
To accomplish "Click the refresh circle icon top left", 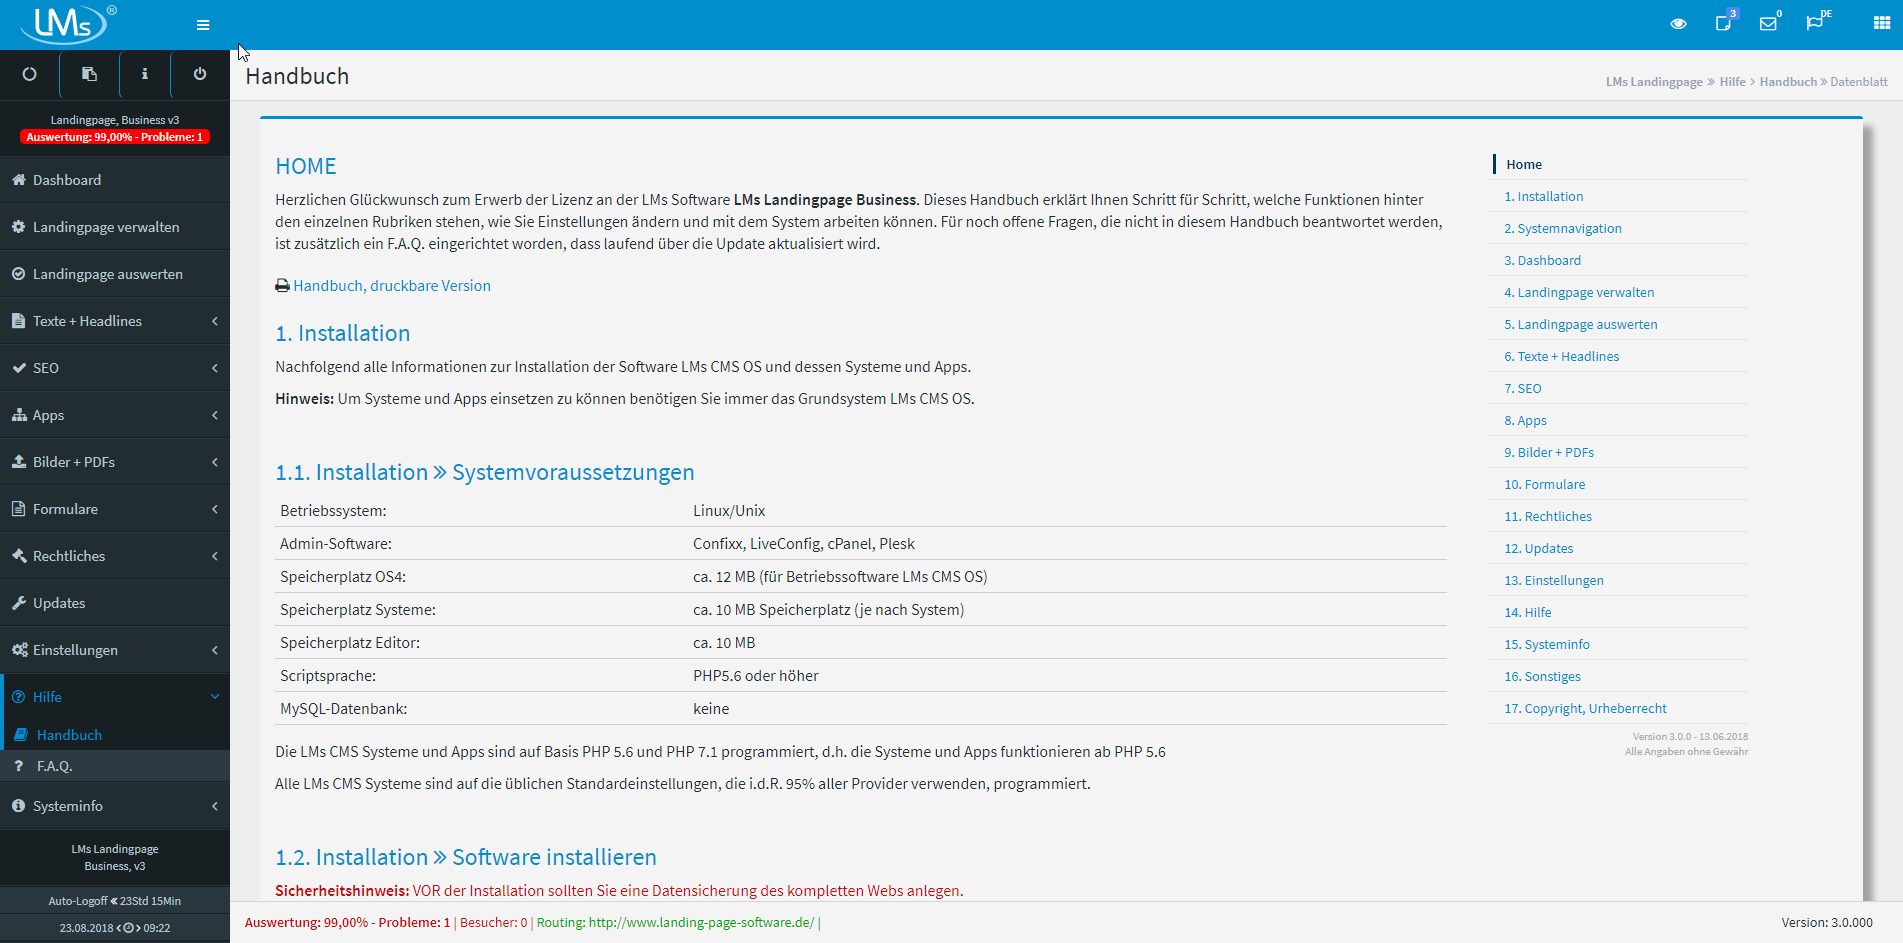I will coord(29,74).
